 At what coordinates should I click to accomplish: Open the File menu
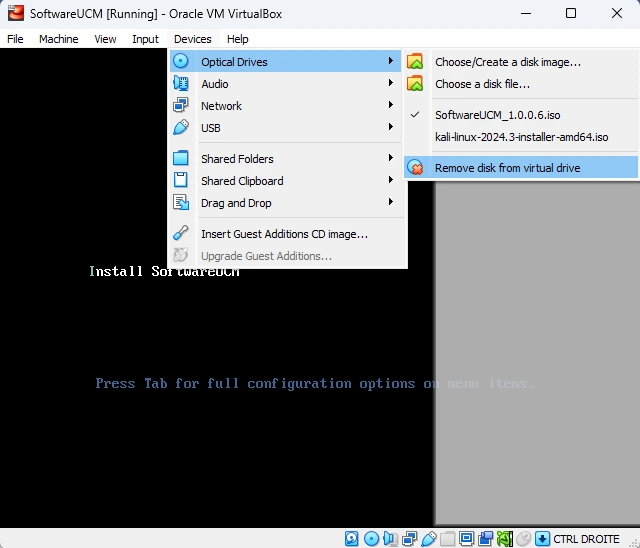[15, 39]
